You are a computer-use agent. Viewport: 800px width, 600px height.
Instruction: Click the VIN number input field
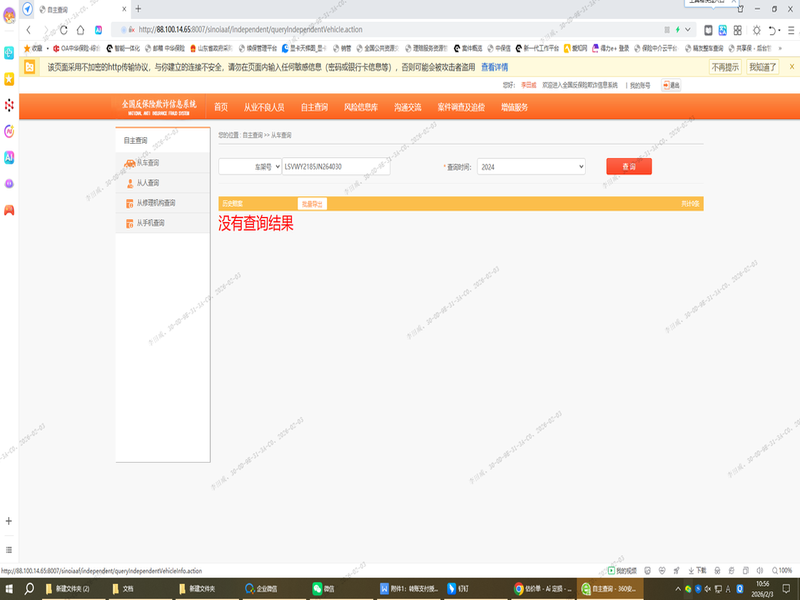336,167
